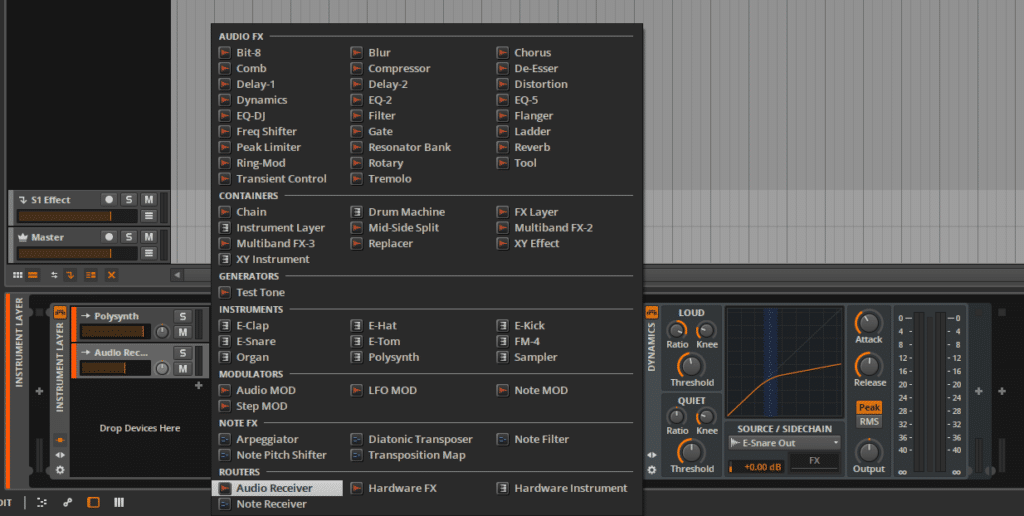Solo the S1 Effect track
1024x516 pixels.
coord(129,199)
